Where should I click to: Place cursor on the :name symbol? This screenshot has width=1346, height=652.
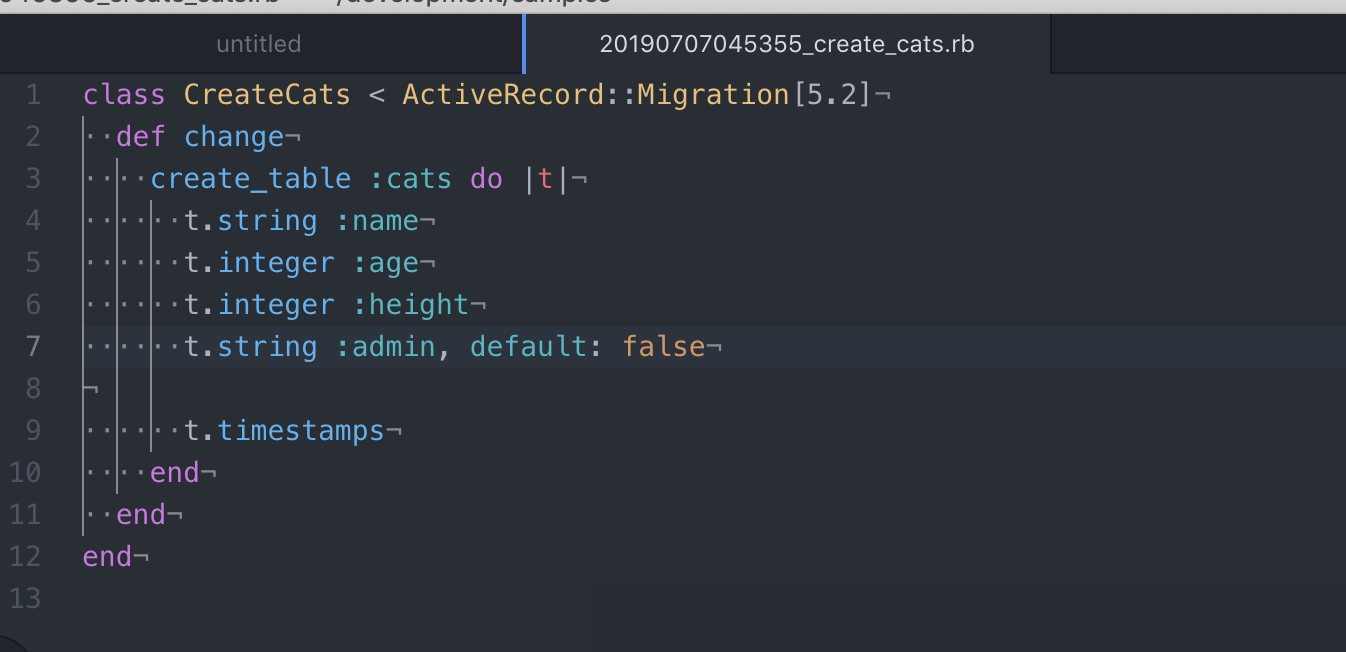click(x=385, y=221)
